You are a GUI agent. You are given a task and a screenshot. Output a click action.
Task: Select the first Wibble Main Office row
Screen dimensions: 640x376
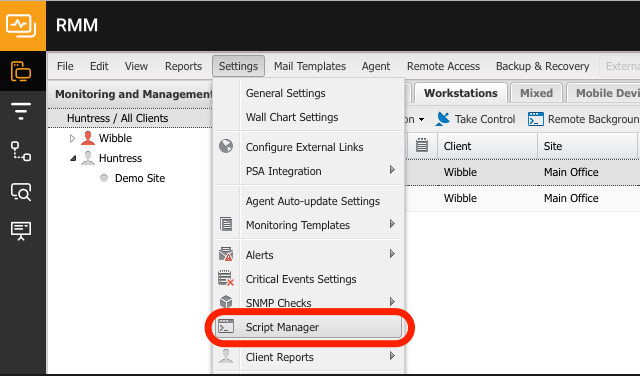pyautogui.click(x=523, y=172)
